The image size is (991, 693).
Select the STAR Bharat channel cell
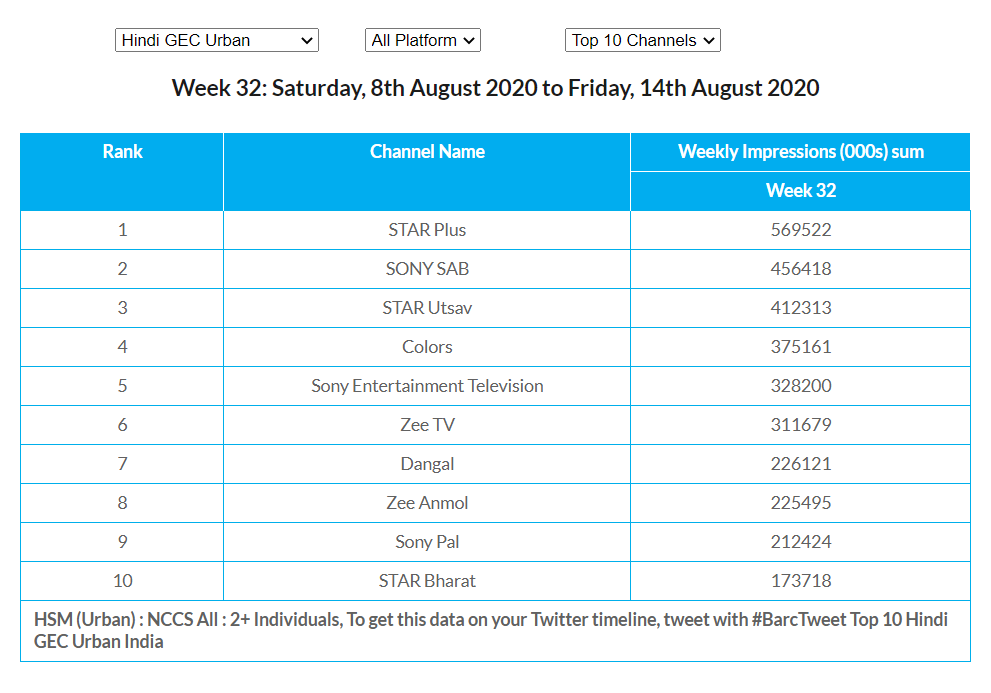coord(427,581)
